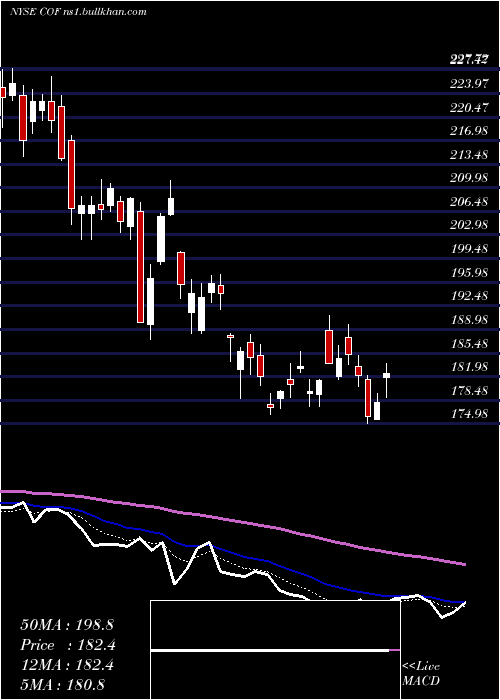
Task: Select the 185.48 price axis label
Action: (469, 344)
